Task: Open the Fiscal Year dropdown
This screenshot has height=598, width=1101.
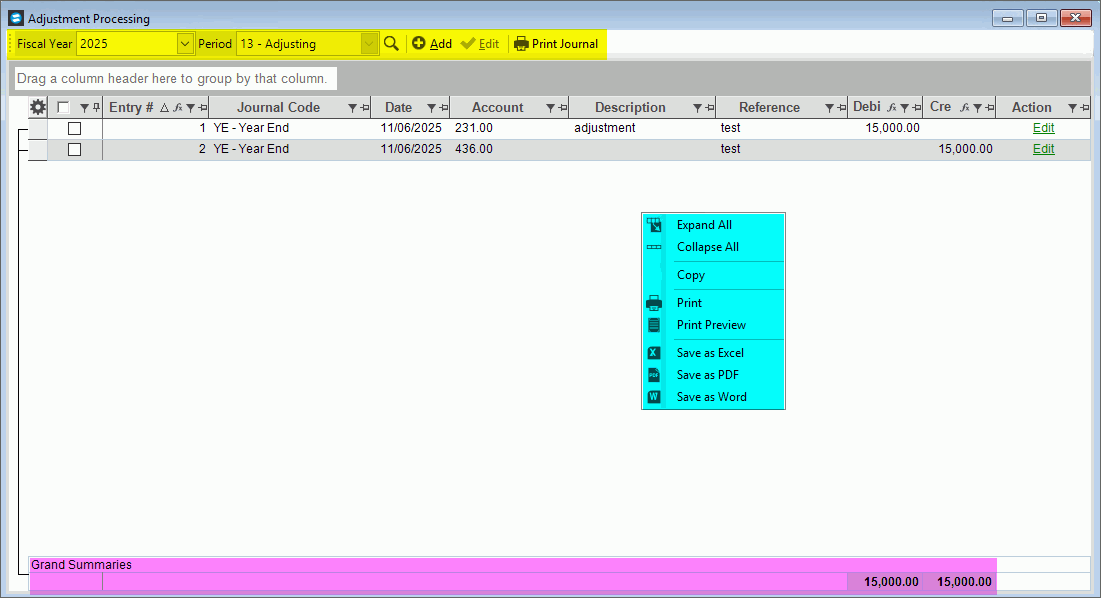Action: click(x=184, y=44)
